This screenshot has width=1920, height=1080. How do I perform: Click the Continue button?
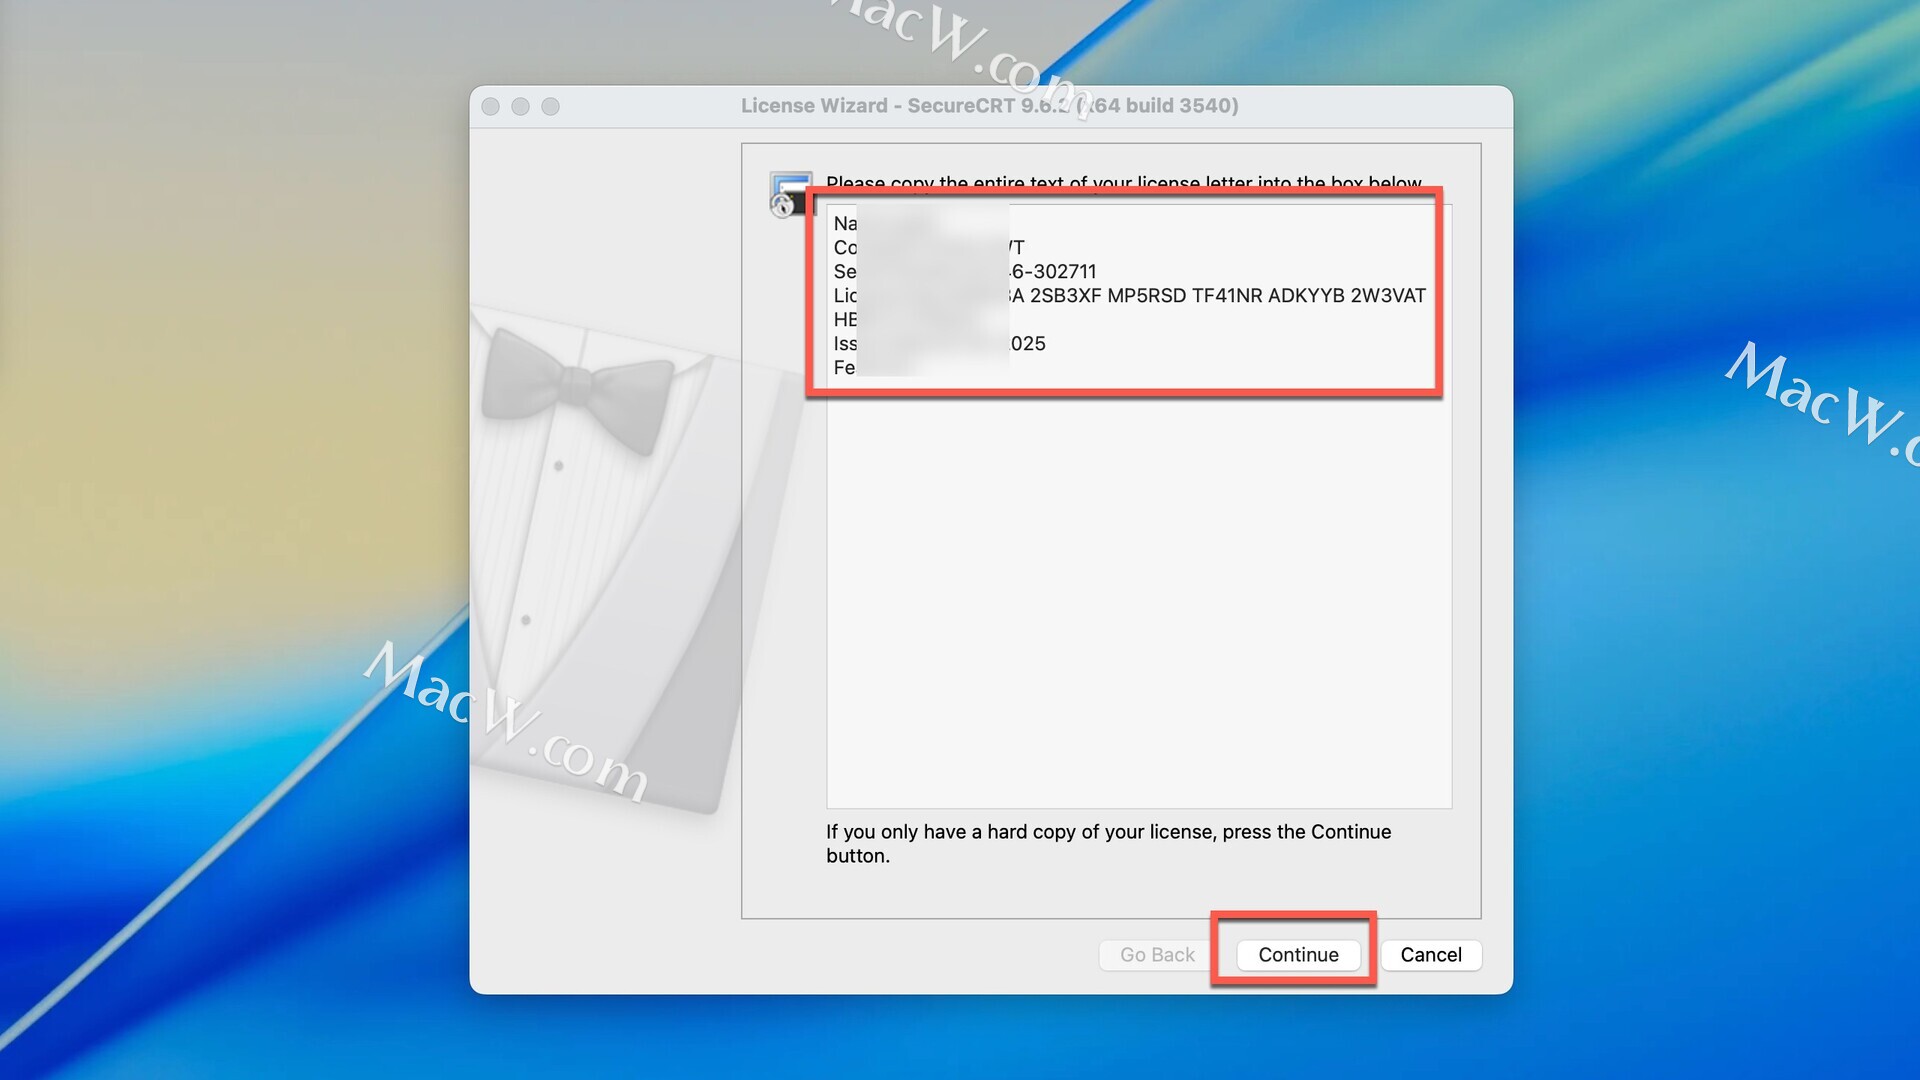(1298, 955)
